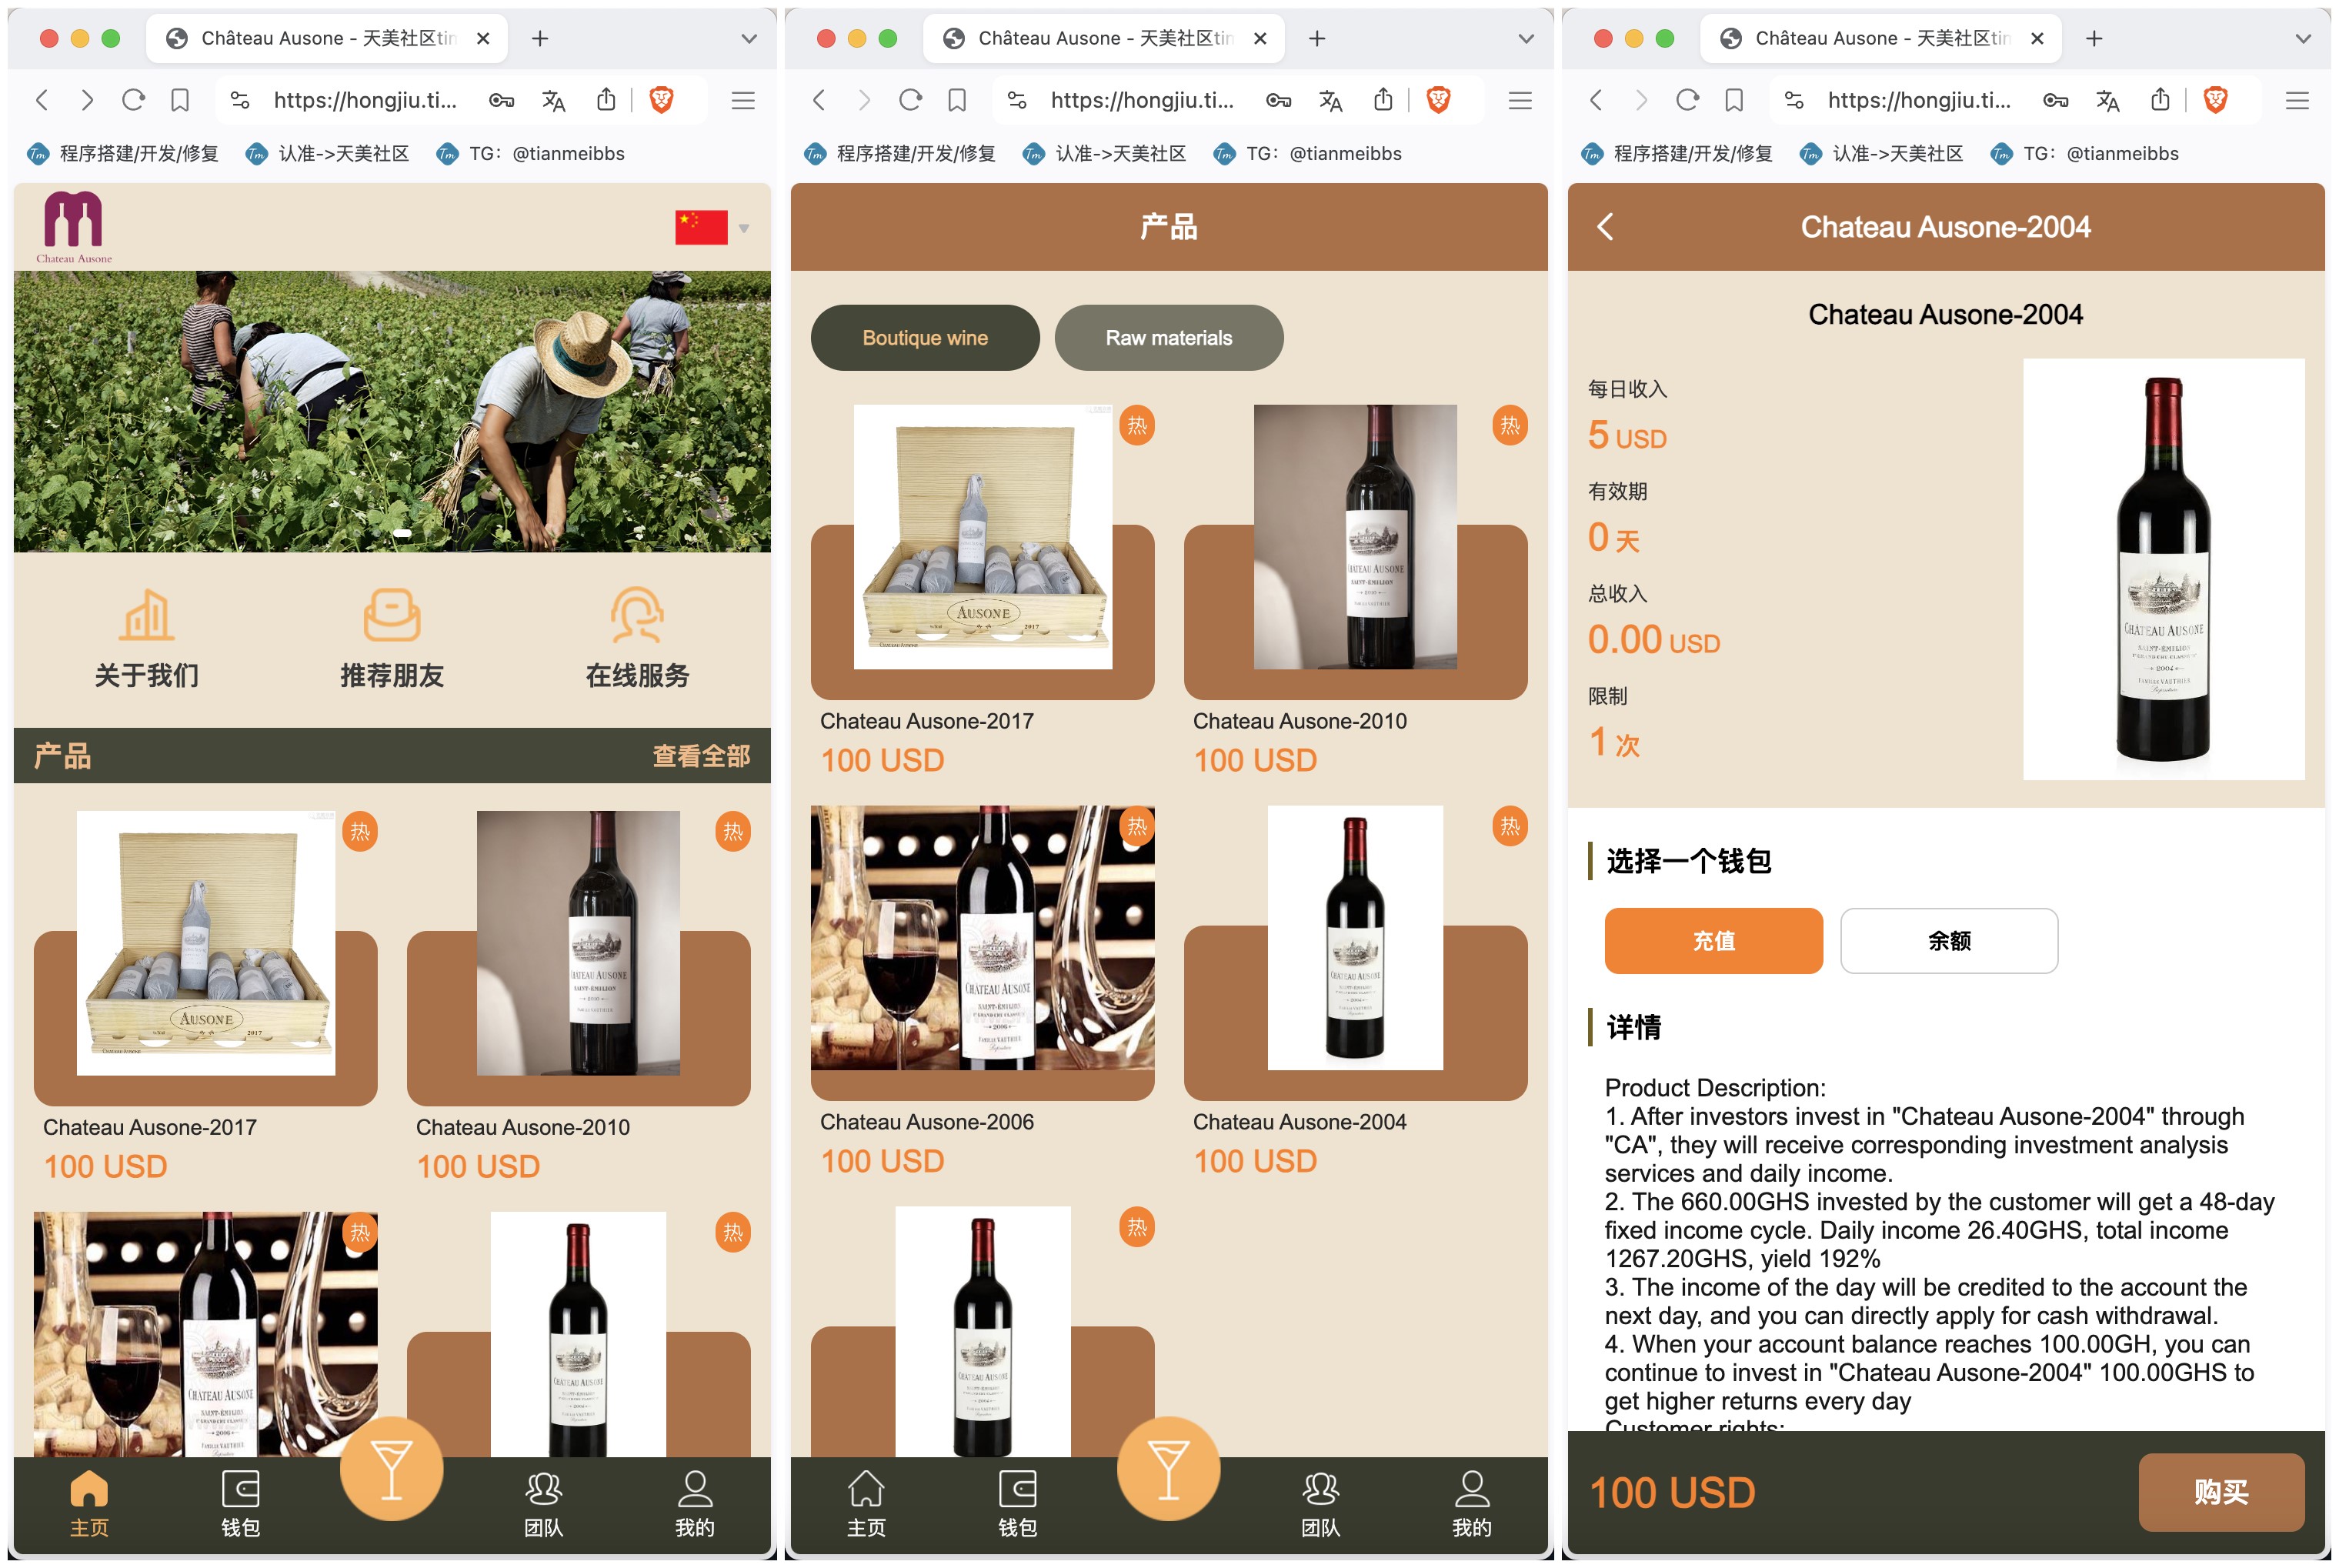Viewport: 2339px width, 1568px height.
Task: Open hamburger menu in right window
Action: (x=2297, y=100)
